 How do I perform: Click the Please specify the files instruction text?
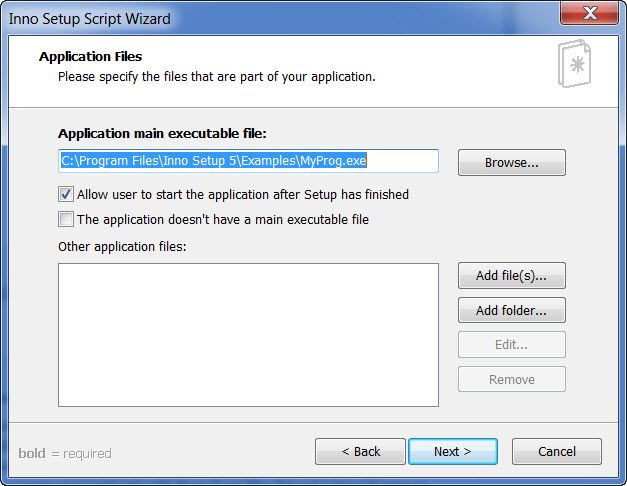(216, 76)
